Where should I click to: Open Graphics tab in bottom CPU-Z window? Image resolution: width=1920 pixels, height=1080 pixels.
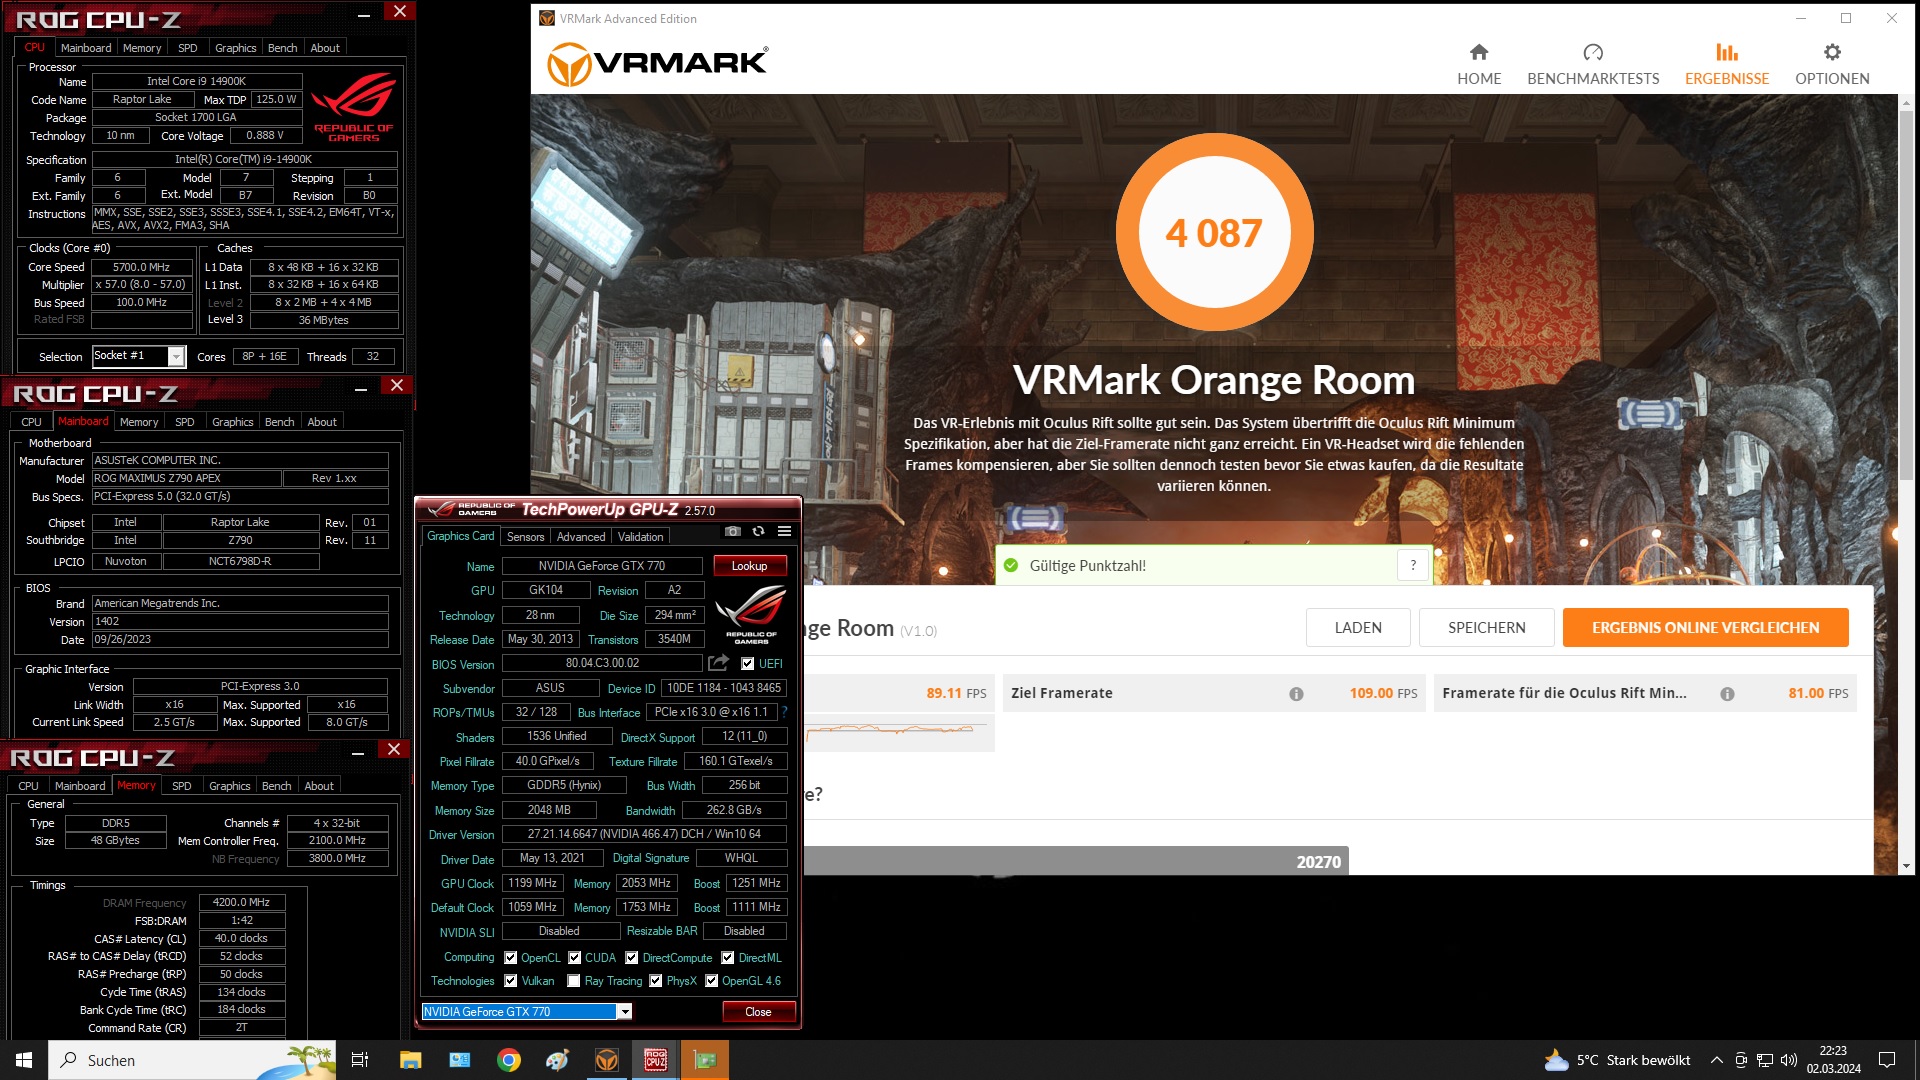pyautogui.click(x=230, y=786)
